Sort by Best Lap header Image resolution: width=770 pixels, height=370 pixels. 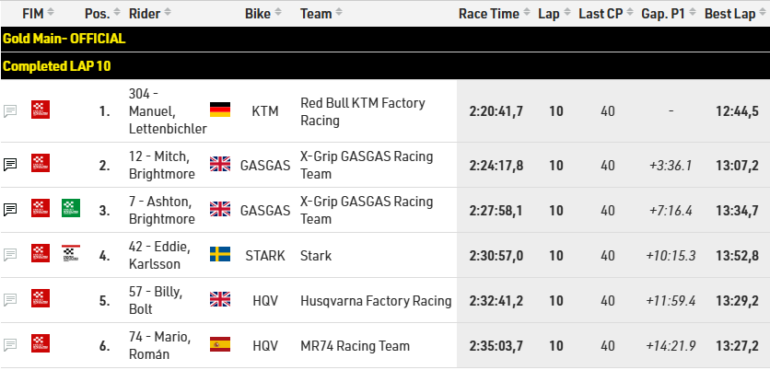click(x=735, y=13)
